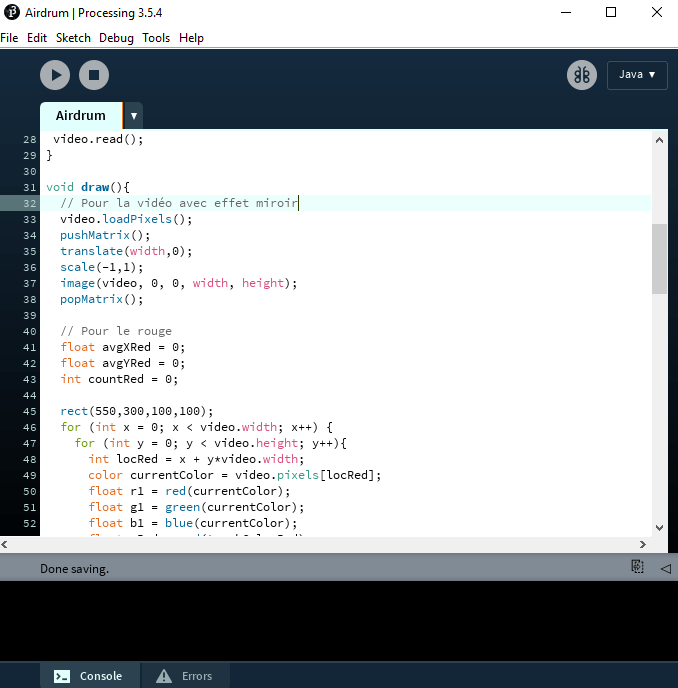Maximize the Processing window
Screen dimensions: 678x688
pos(611,12)
